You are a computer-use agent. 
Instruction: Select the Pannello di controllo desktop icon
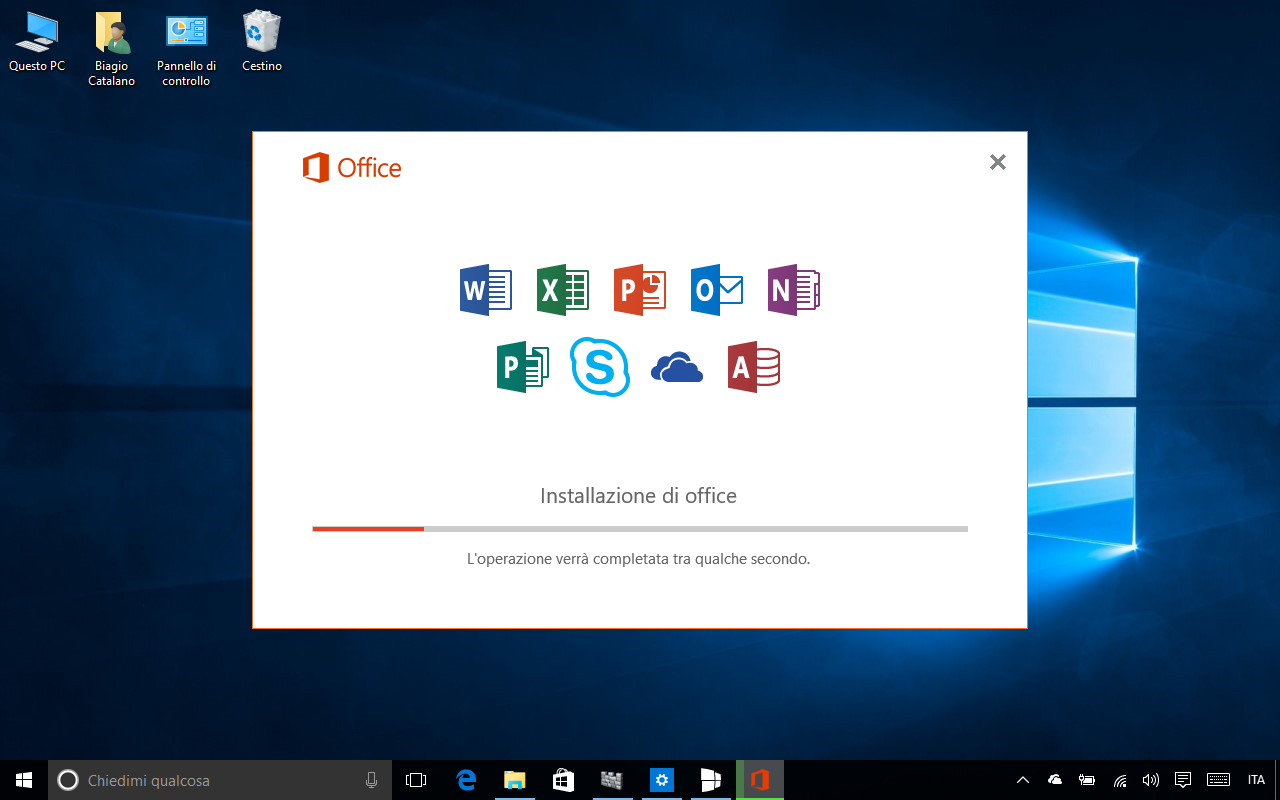click(187, 49)
